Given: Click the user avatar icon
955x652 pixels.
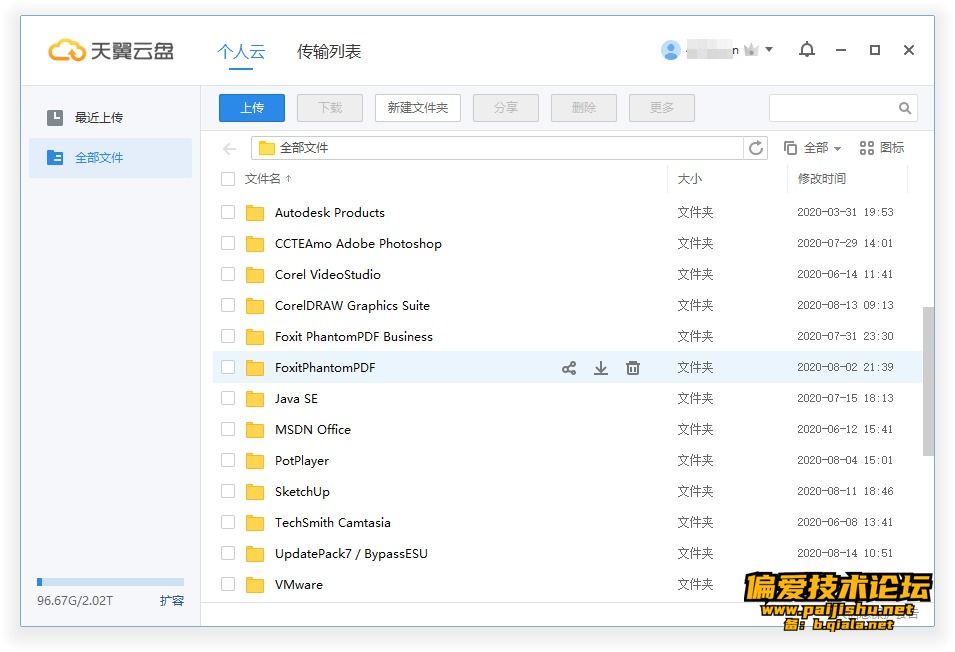Looking at the screenshot, I should [671, 50].
